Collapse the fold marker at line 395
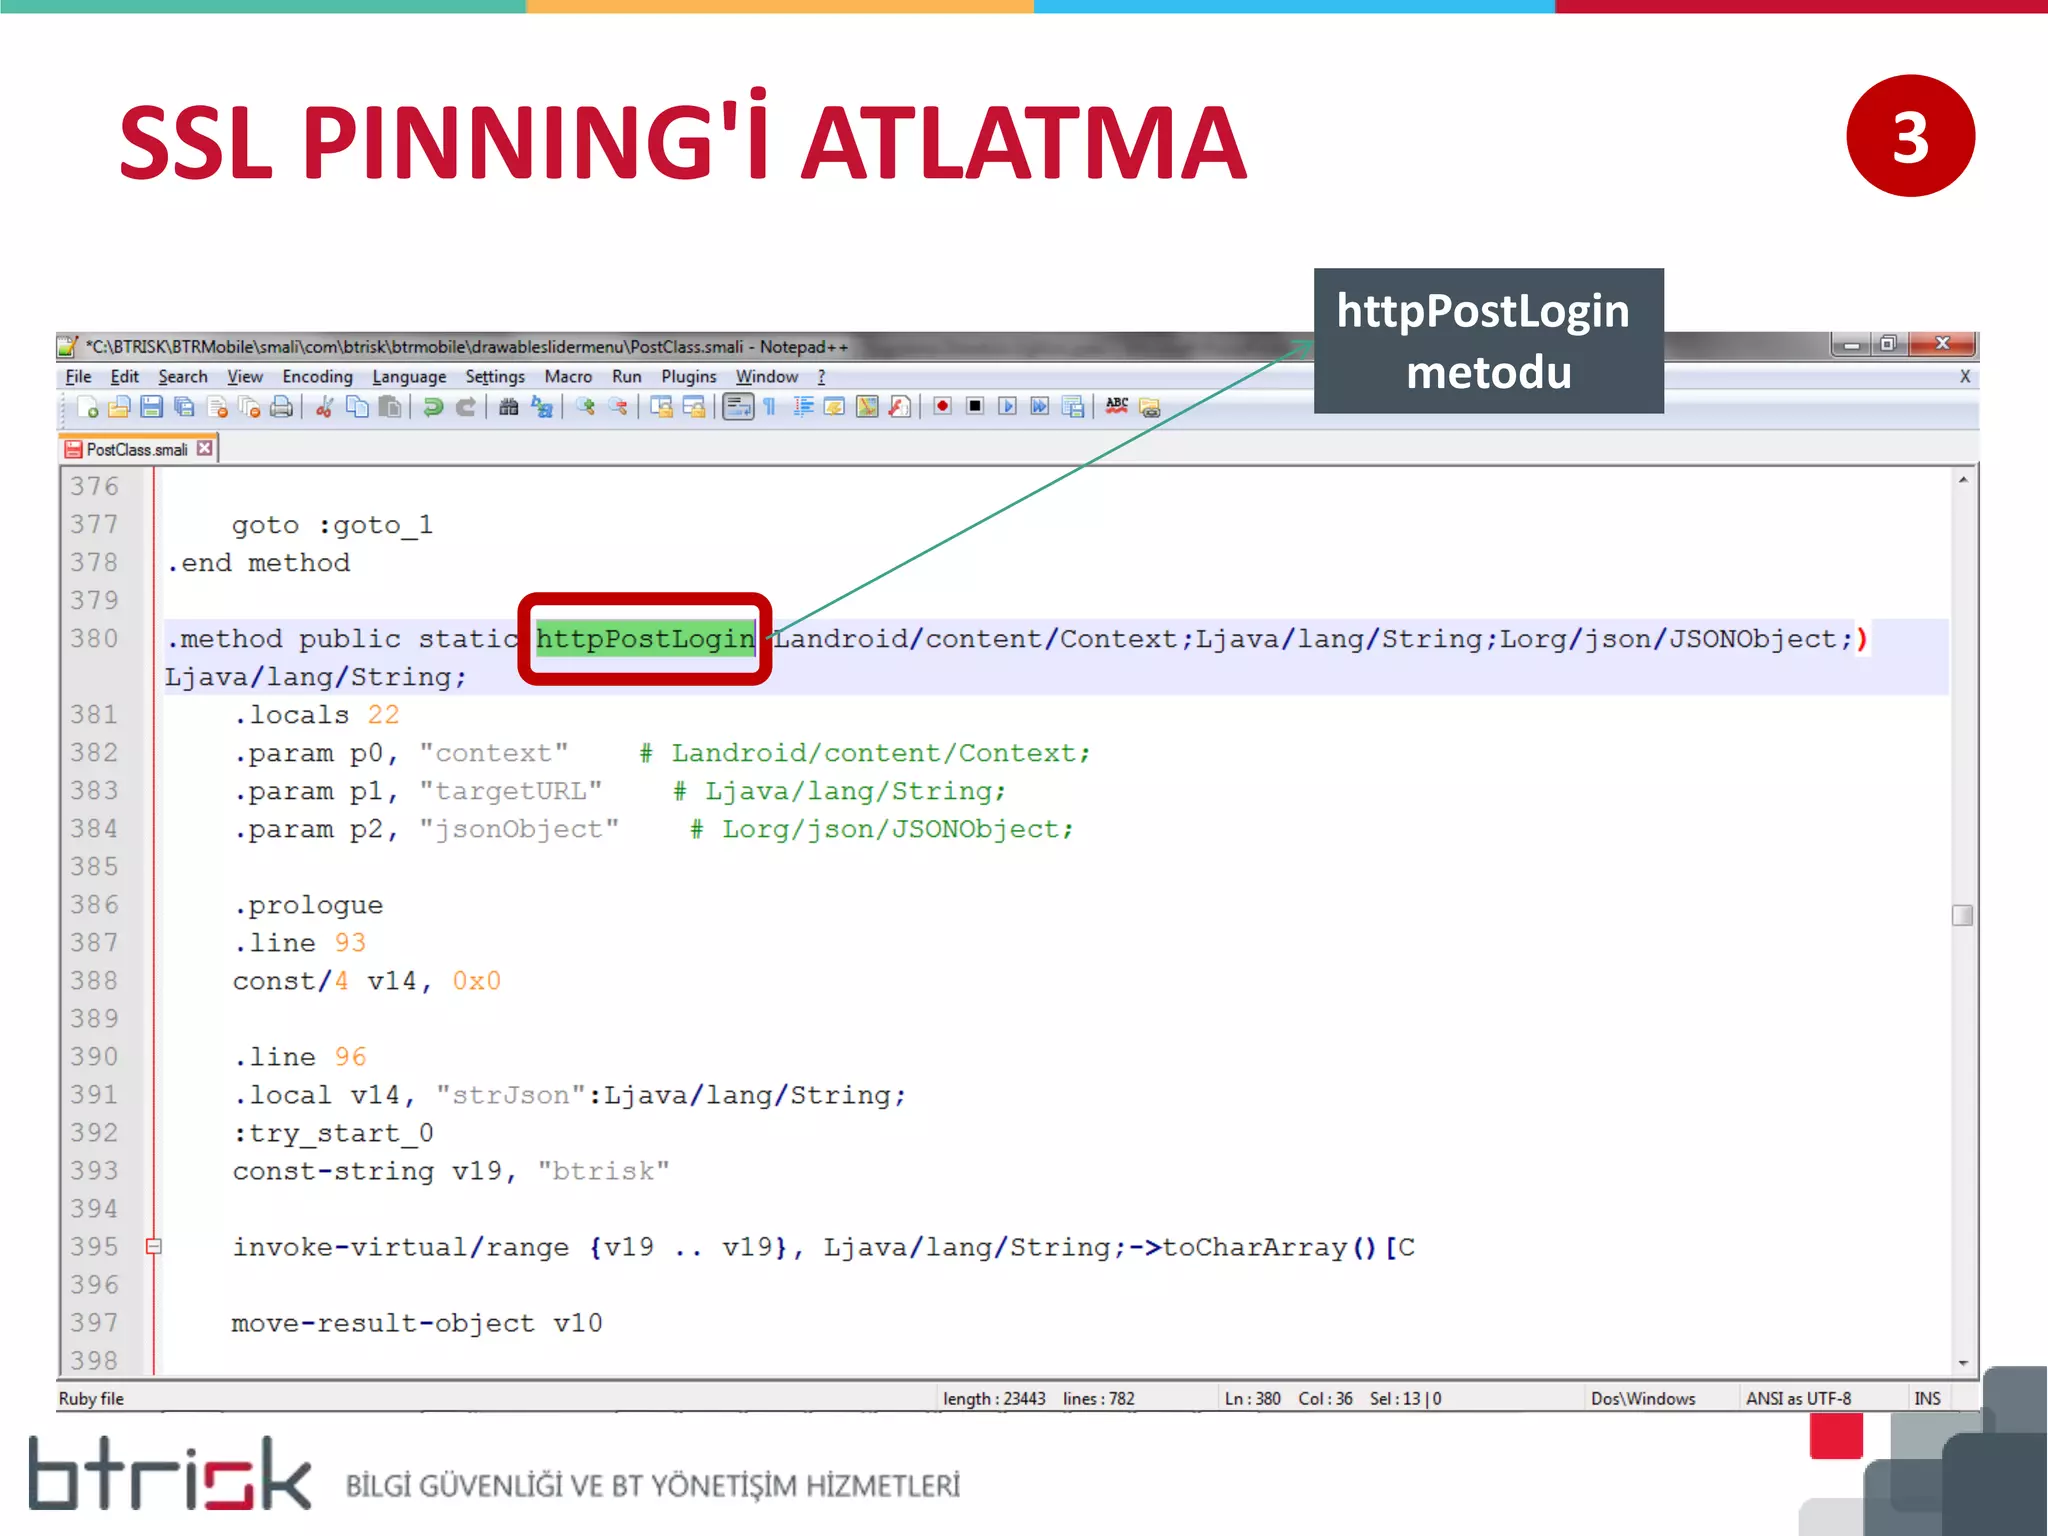This screenshot has height=1536, width=2048. tap(153, 1246)
